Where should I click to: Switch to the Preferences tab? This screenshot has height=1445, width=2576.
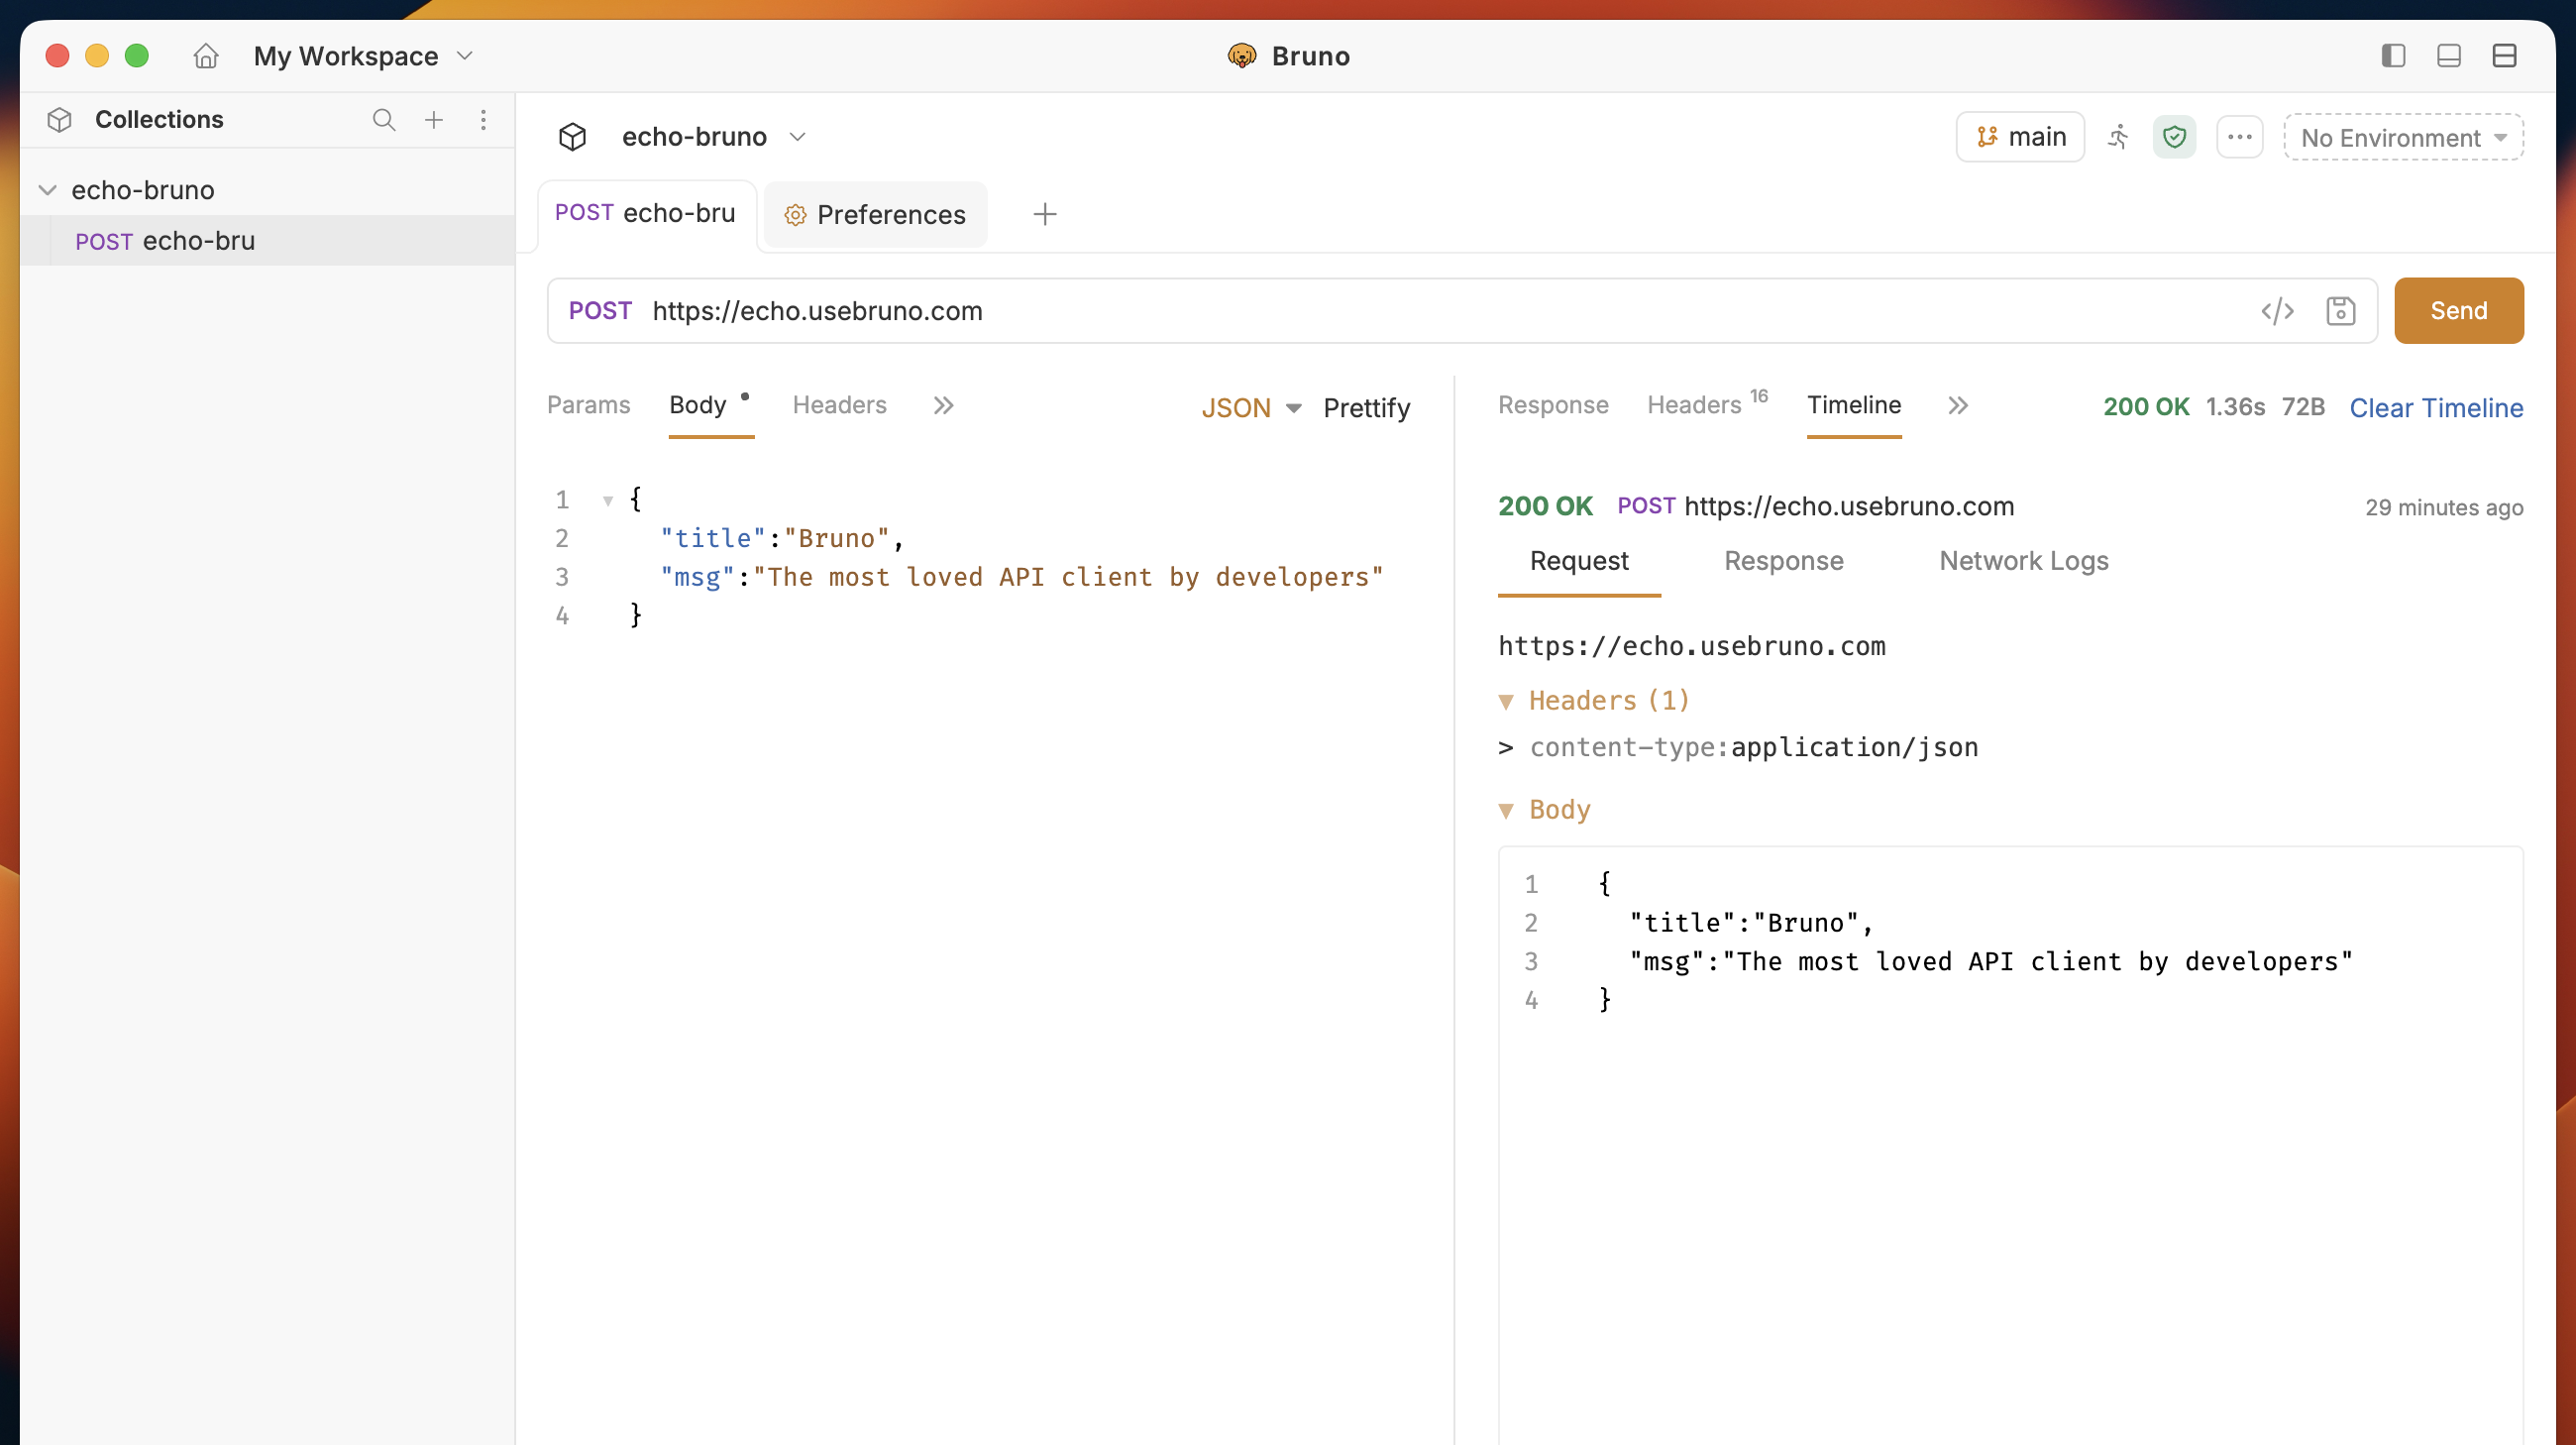pos(875,215)
